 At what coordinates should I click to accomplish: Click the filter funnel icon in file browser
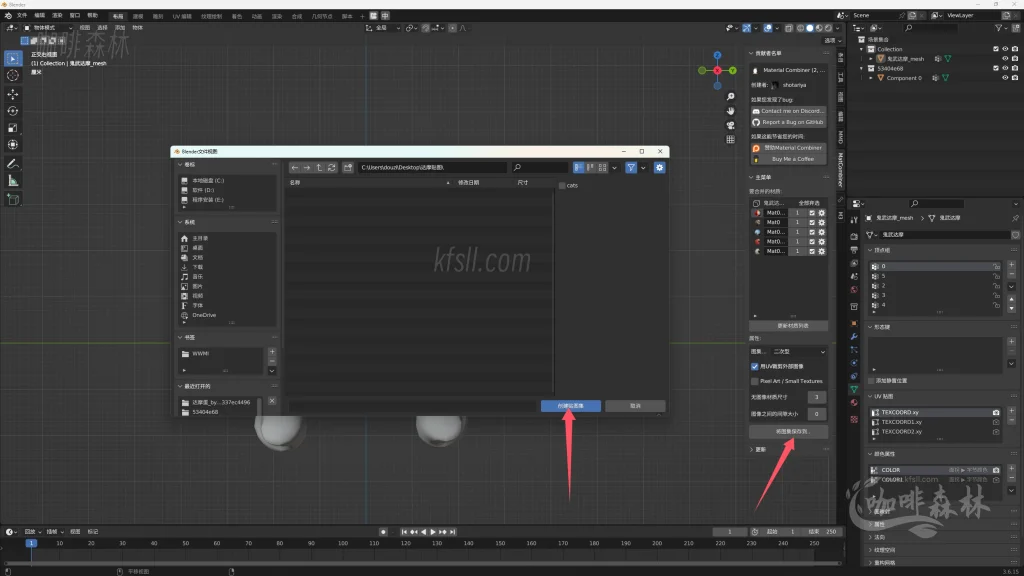pyautogui.click(x=631, y=168)
